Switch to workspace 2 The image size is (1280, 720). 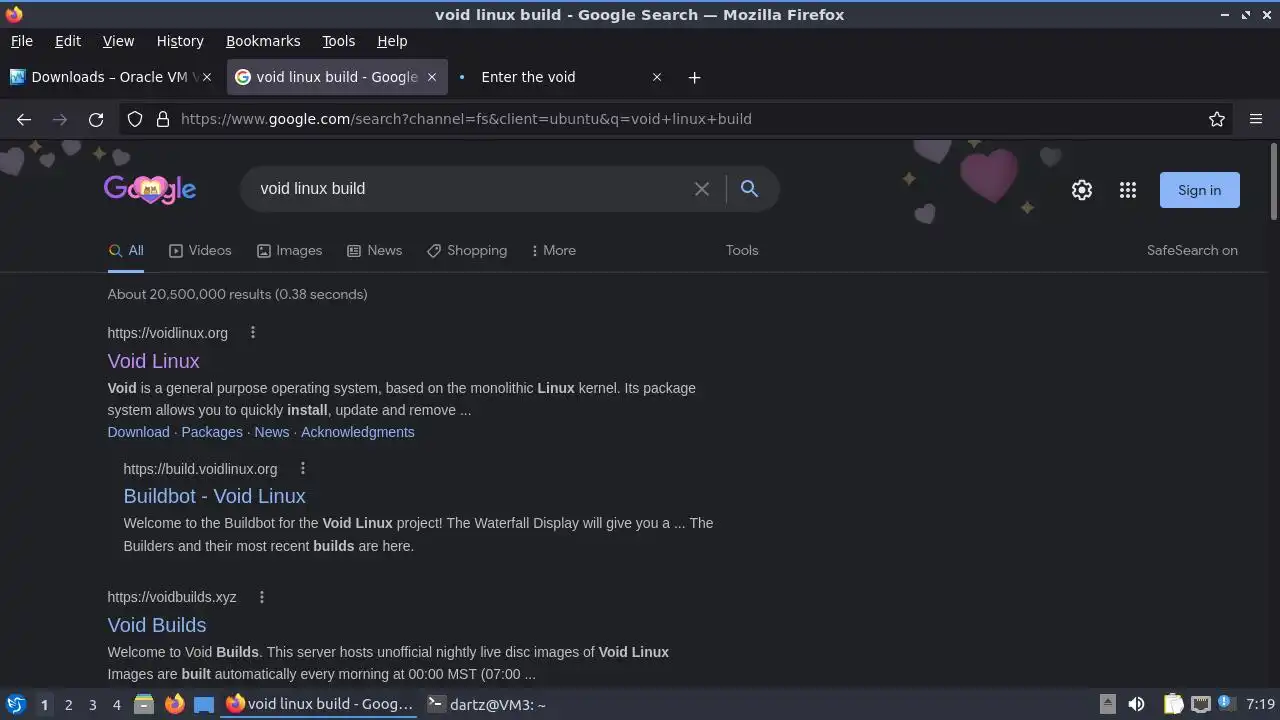point(68,705)
